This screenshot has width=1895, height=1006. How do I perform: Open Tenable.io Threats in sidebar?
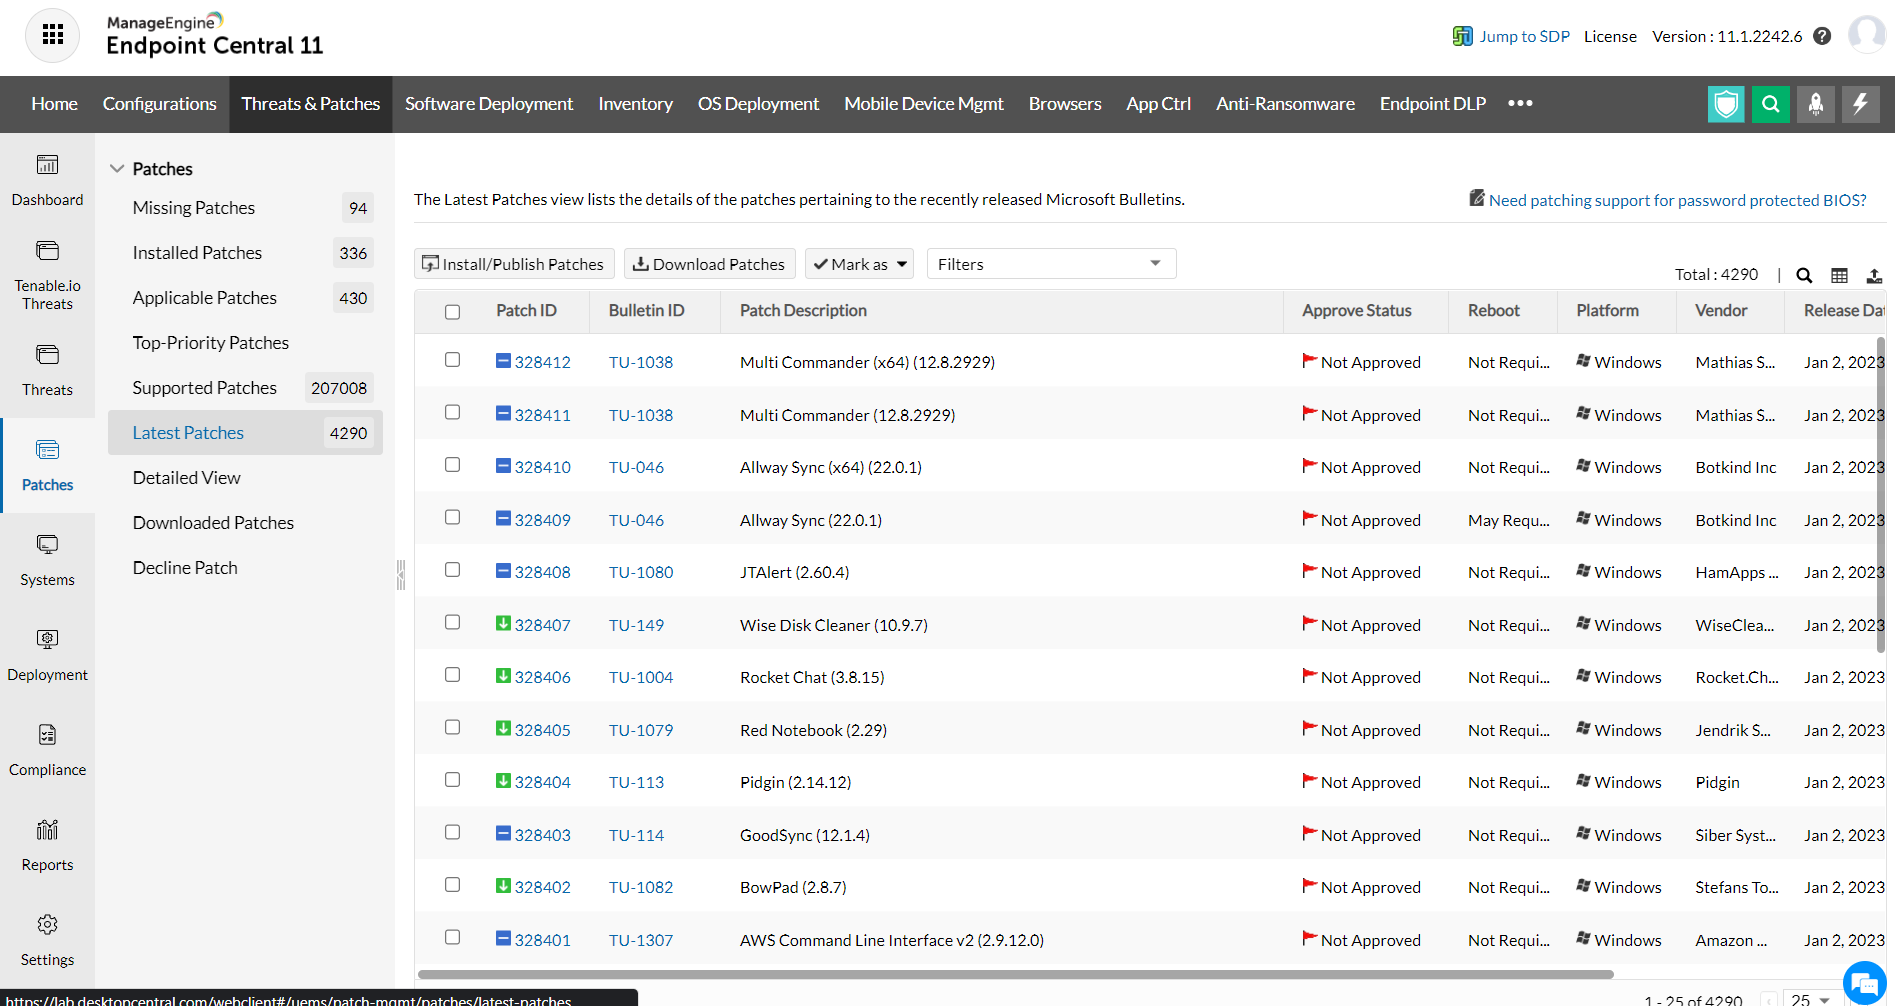47,276
